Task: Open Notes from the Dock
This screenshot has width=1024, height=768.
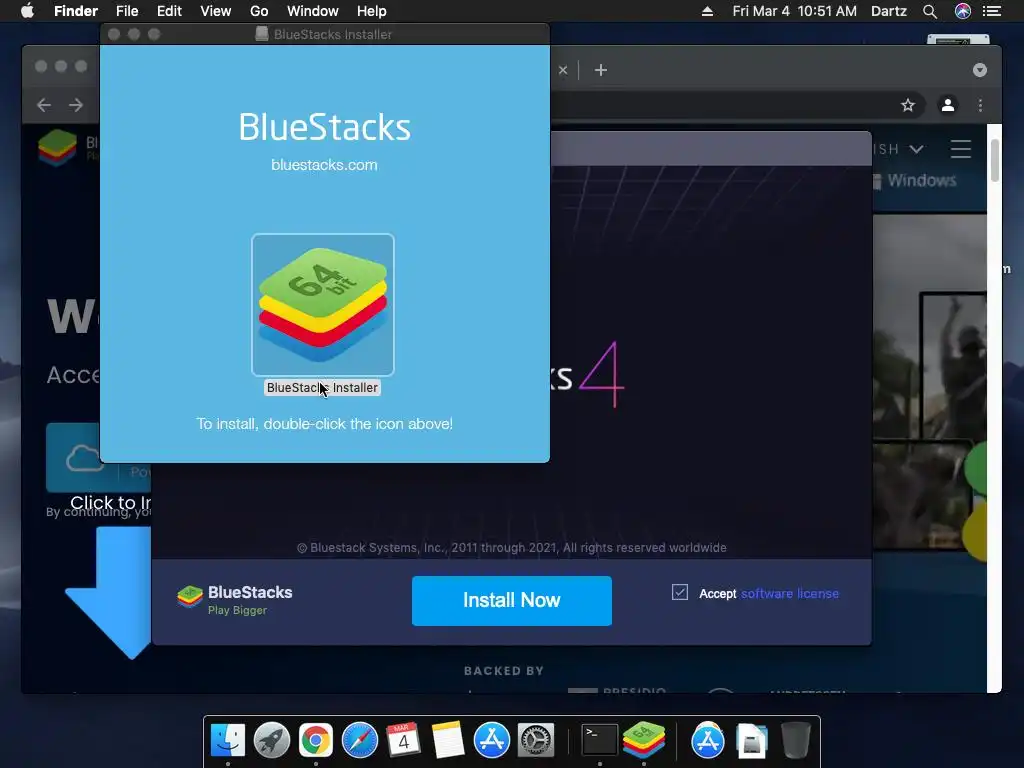Action: pos(448,740)
